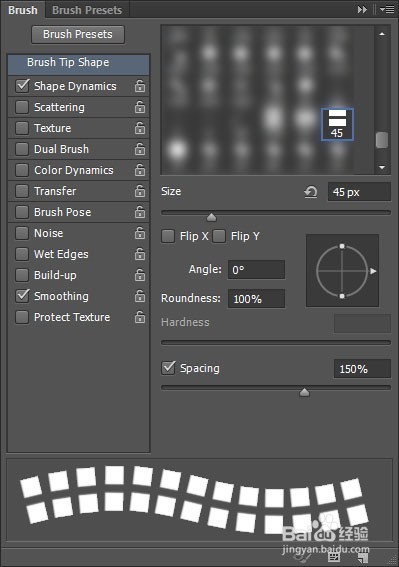
Task: Enable the Transfer checkbox
Action: tap(22, 191)
